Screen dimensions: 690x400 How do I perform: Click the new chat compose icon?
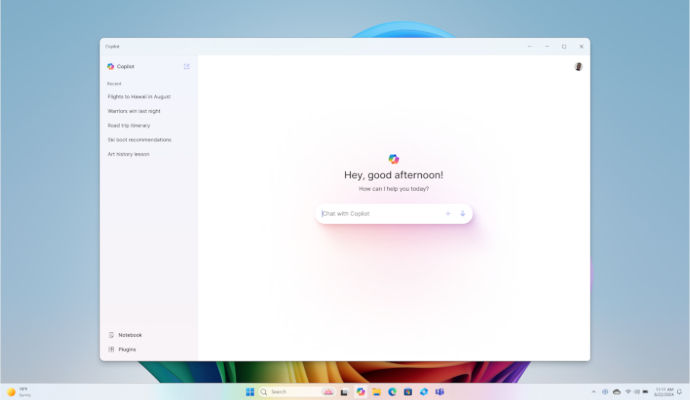tap(186, 66)
